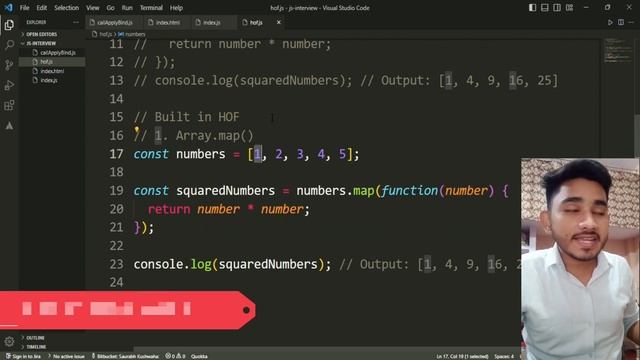Click the Spaces: 4 indentation setting

504,356
